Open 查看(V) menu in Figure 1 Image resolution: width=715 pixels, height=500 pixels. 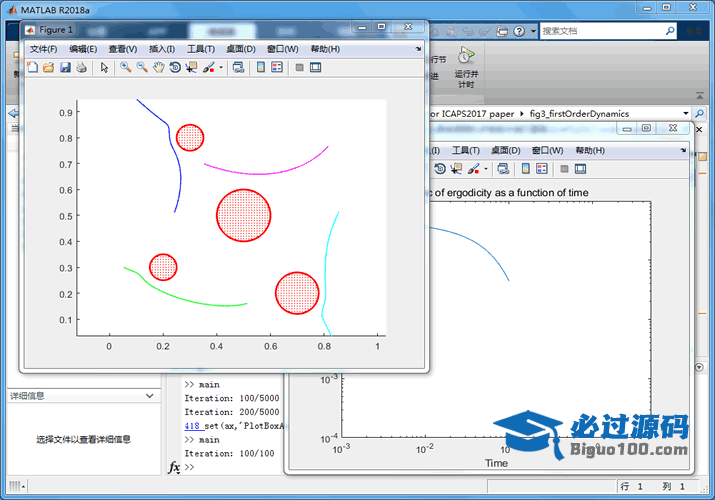tap(123, 49)
